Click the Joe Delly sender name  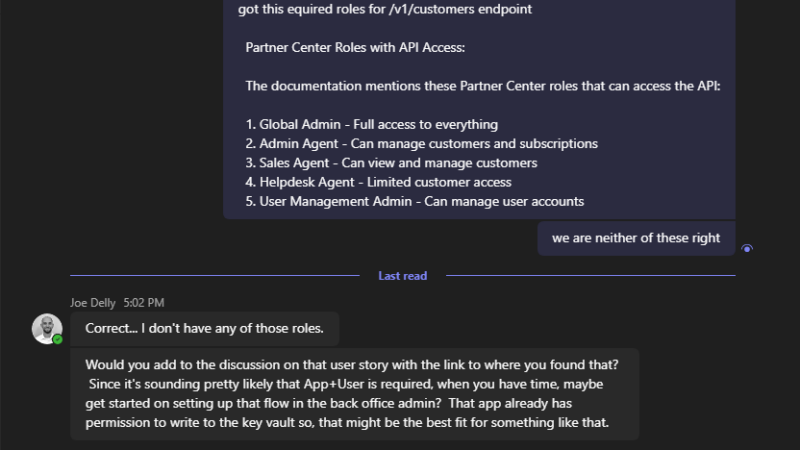[x=93, y=302]
